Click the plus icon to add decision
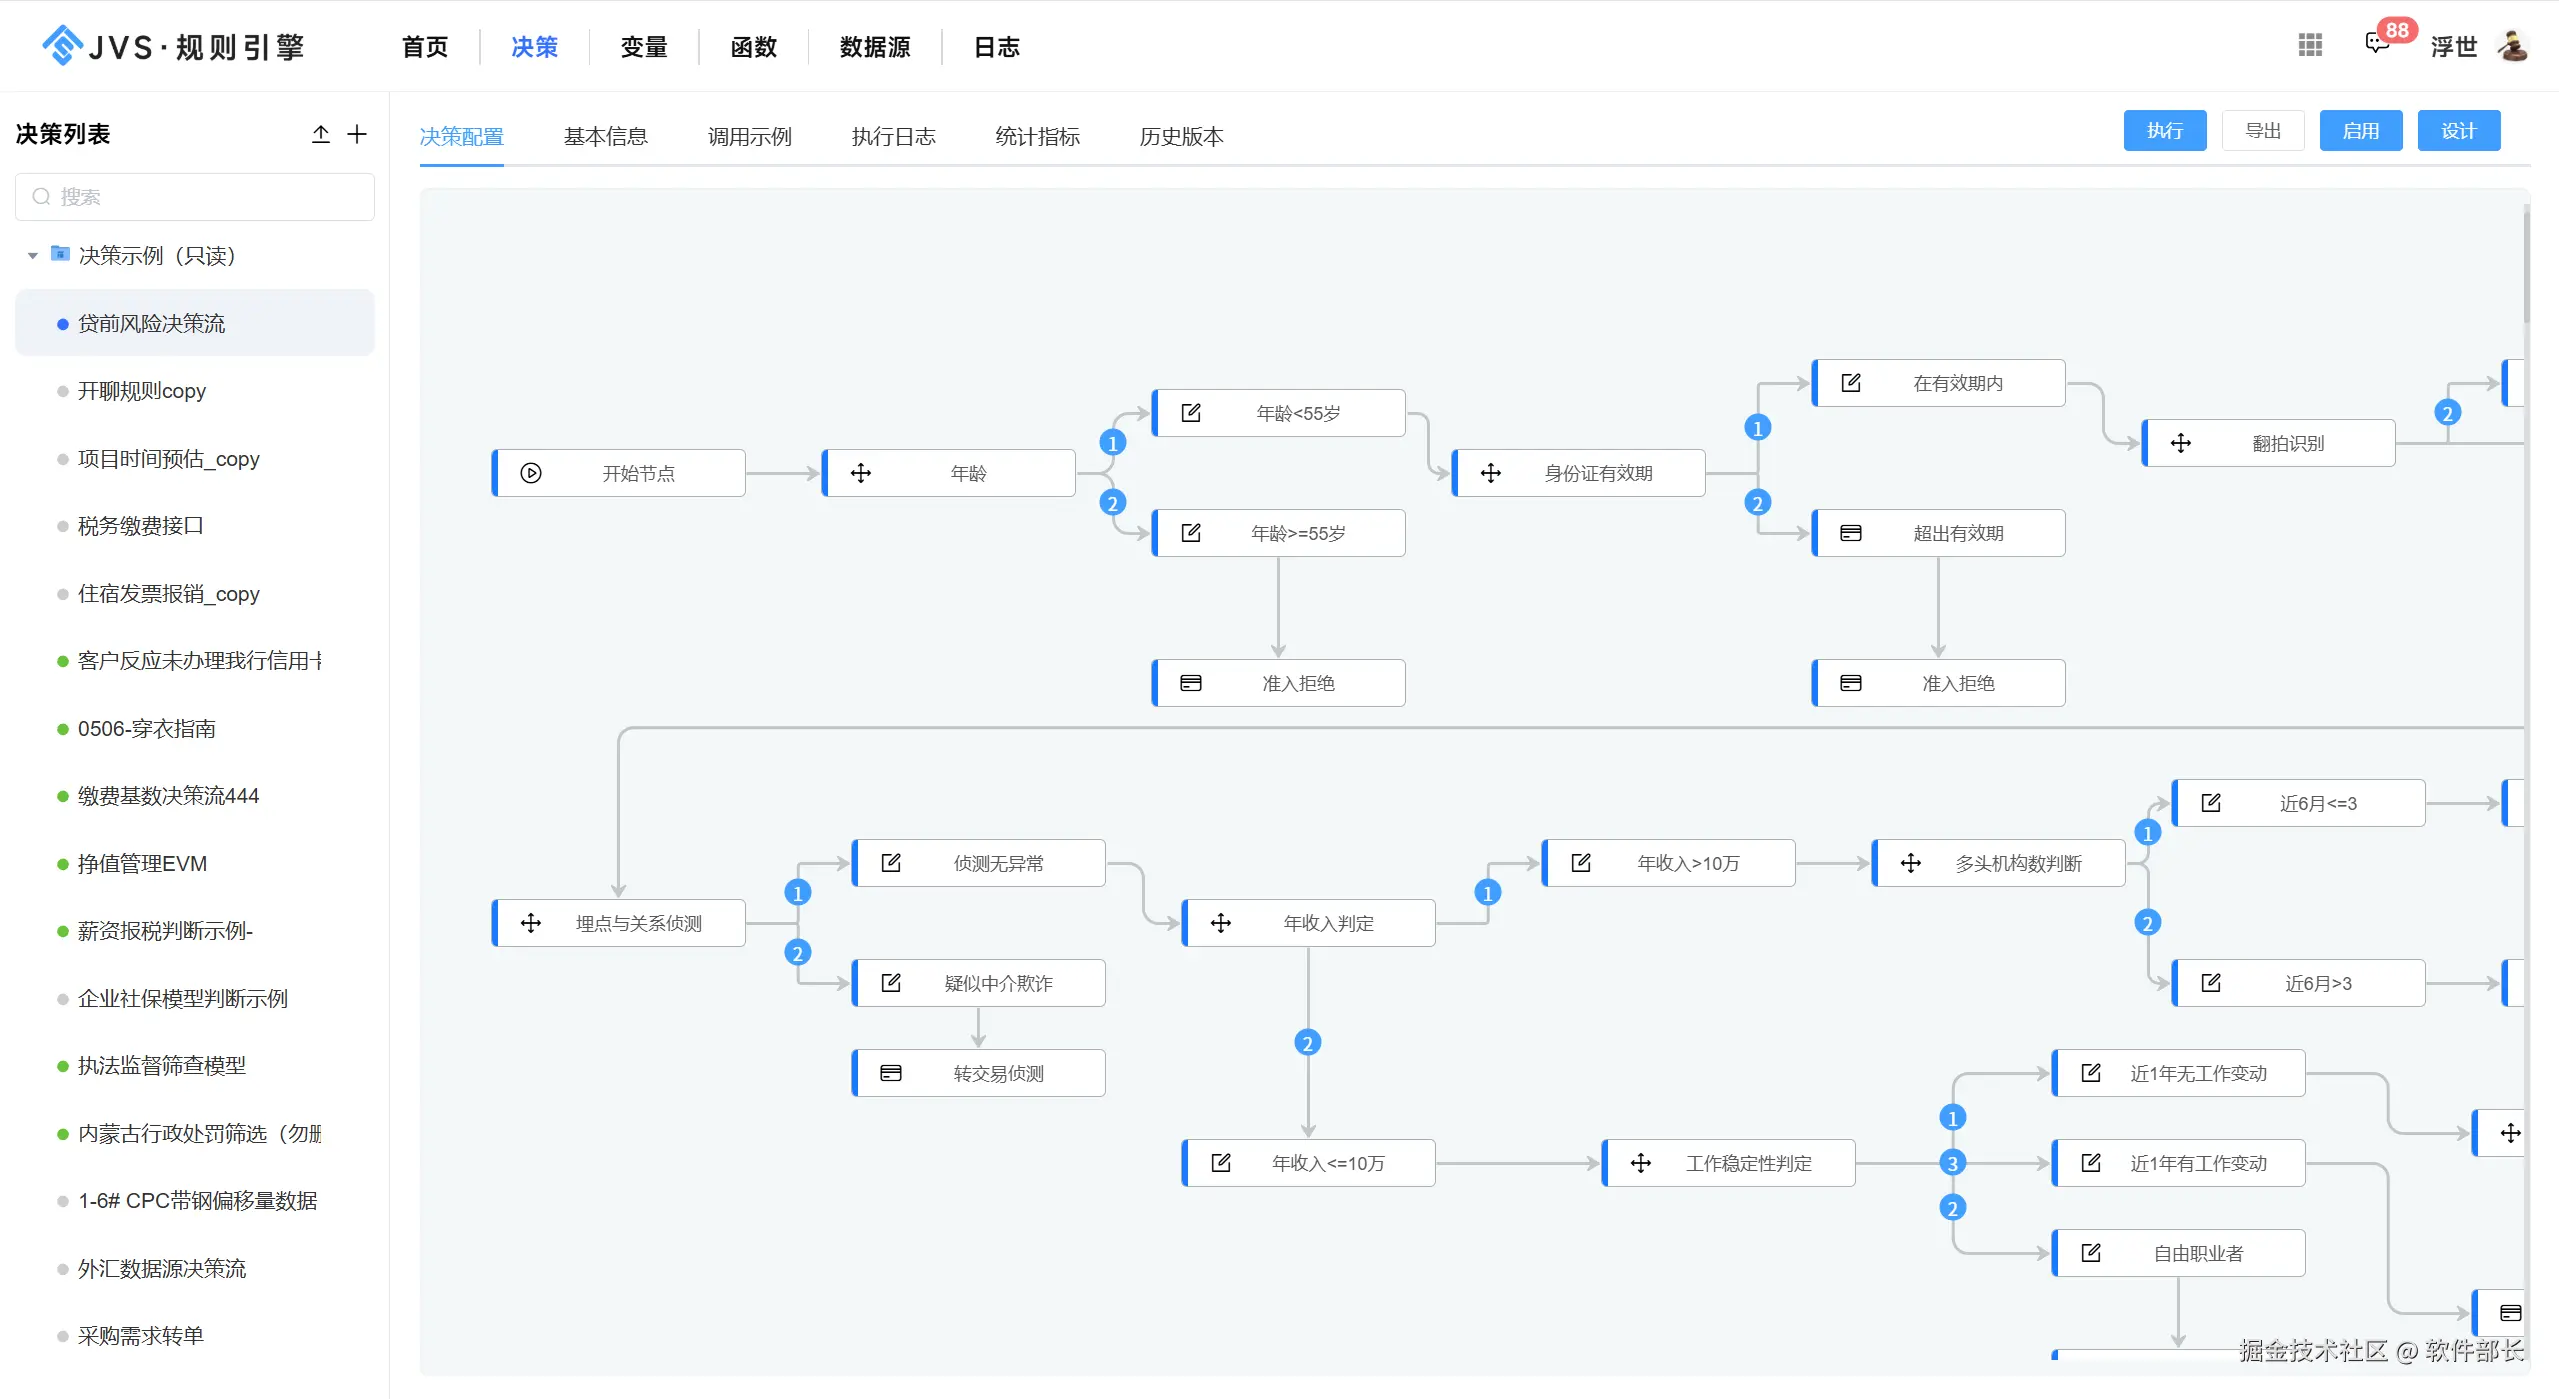This screenshot has height=1399, width=2559. [x=357, y=134]
